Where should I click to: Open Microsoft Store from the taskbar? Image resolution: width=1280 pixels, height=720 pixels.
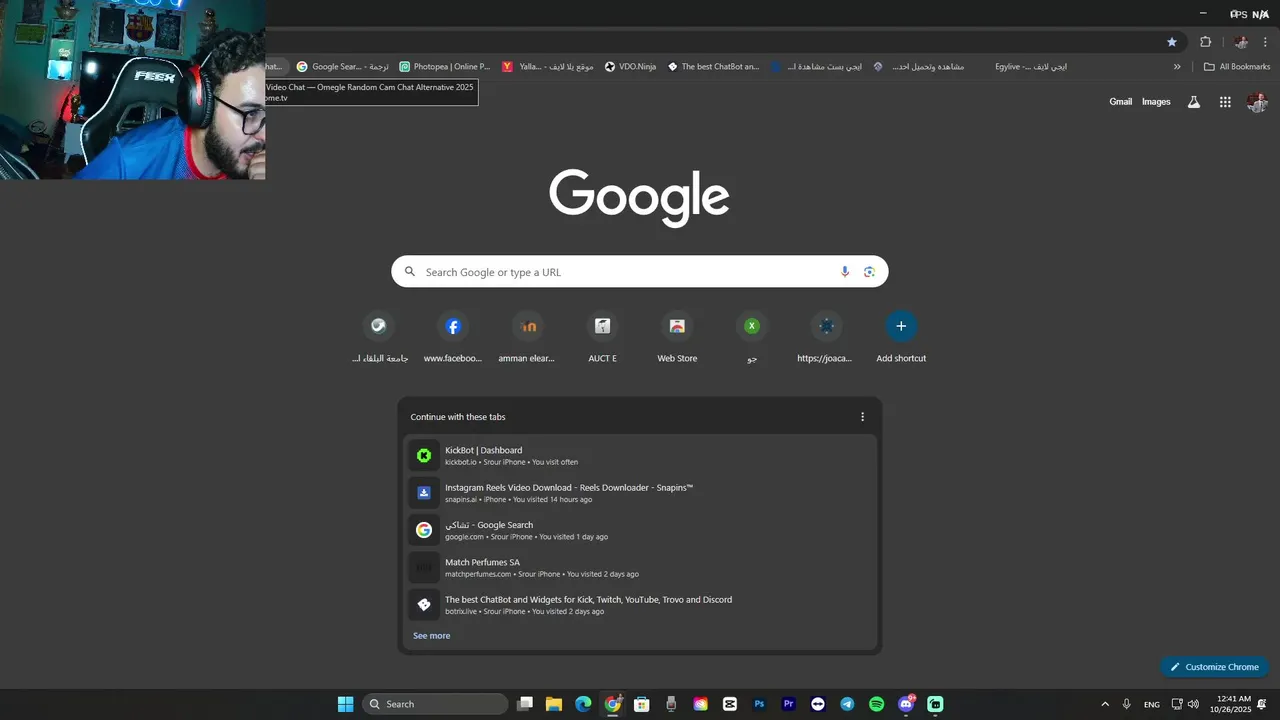[x=642, y=704]
